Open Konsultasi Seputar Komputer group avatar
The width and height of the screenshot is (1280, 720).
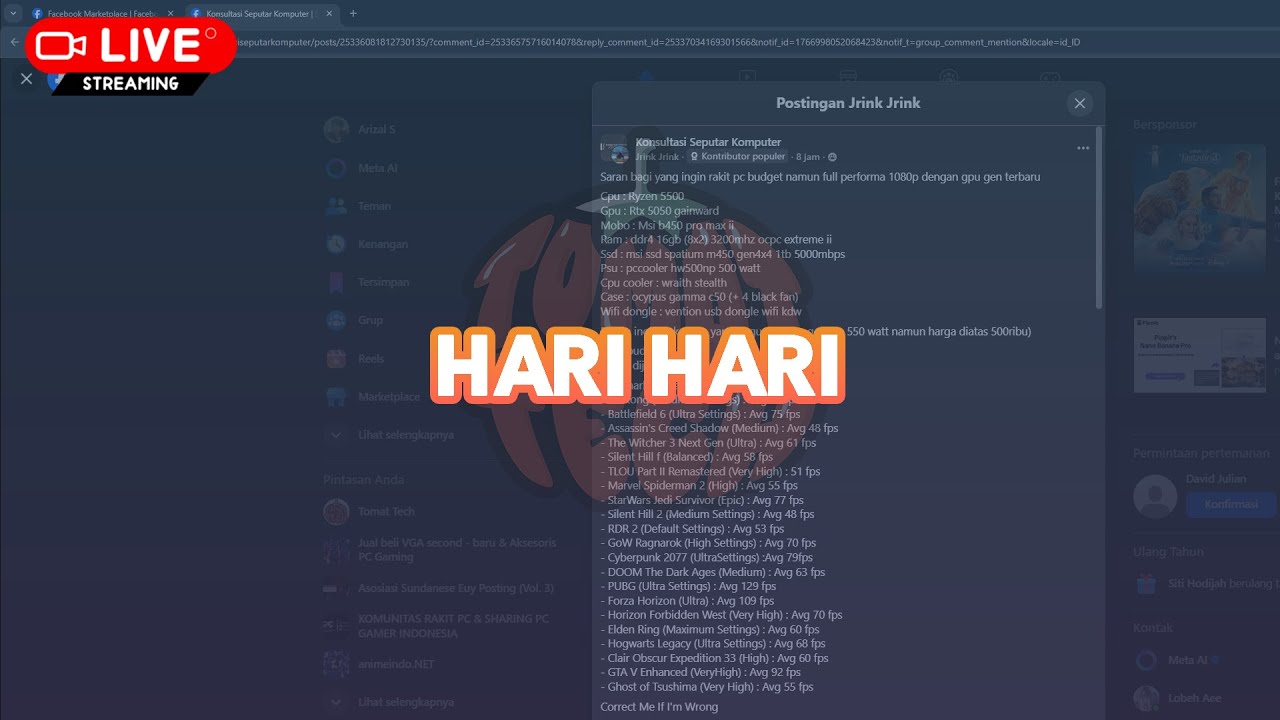point(614,148)
